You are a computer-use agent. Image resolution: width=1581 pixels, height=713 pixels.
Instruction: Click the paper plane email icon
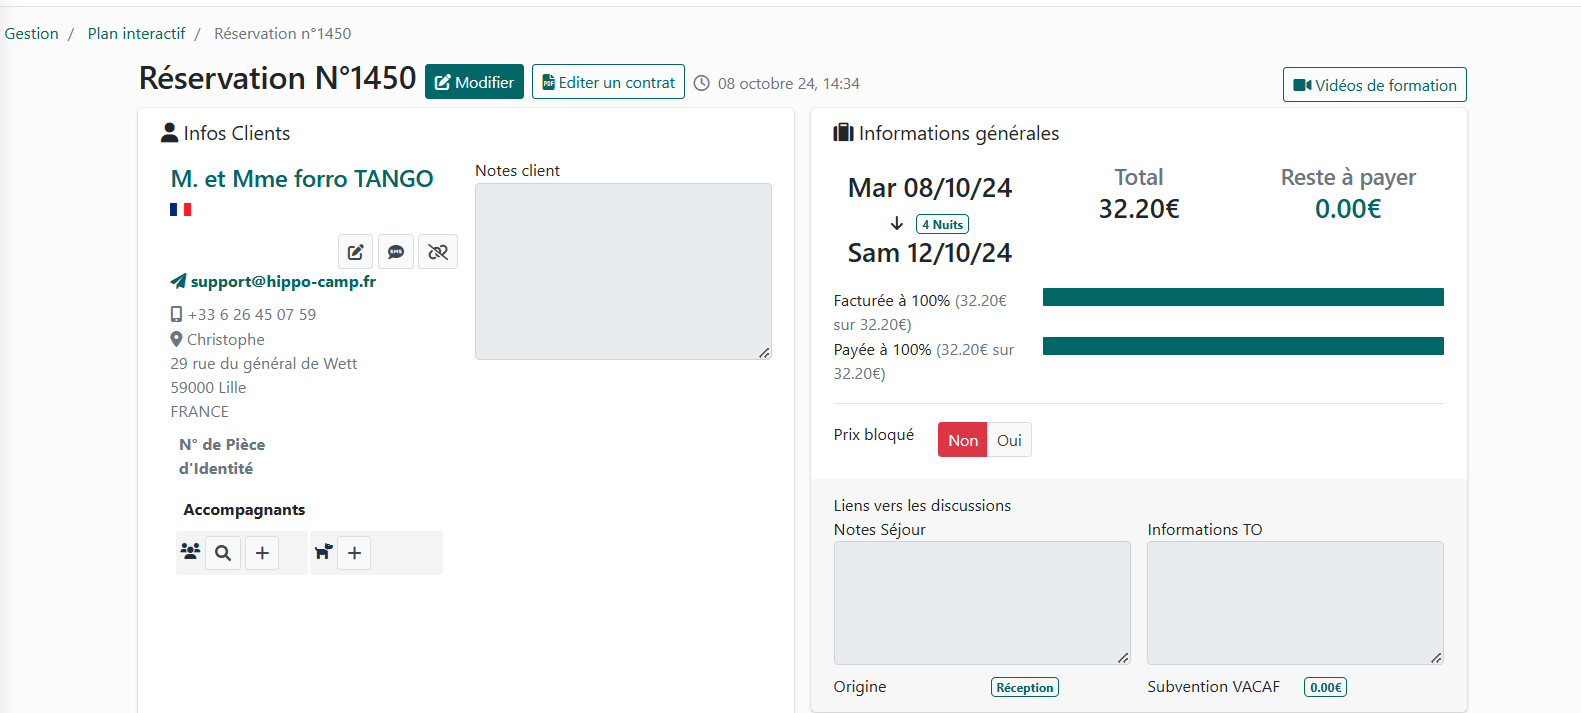[178, 282]
